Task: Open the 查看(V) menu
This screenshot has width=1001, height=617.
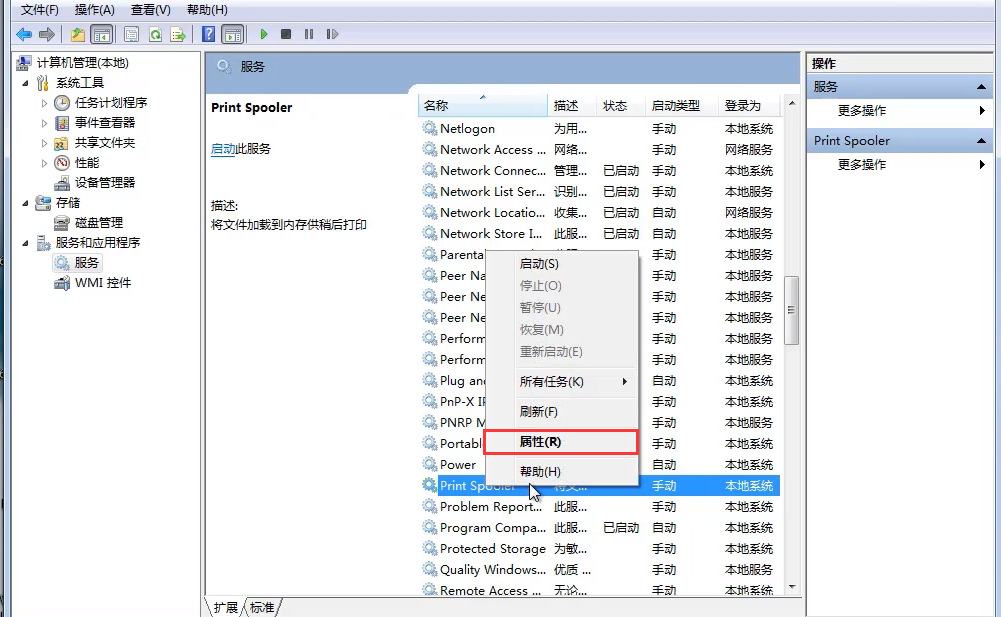Action: tap(151, 10)
